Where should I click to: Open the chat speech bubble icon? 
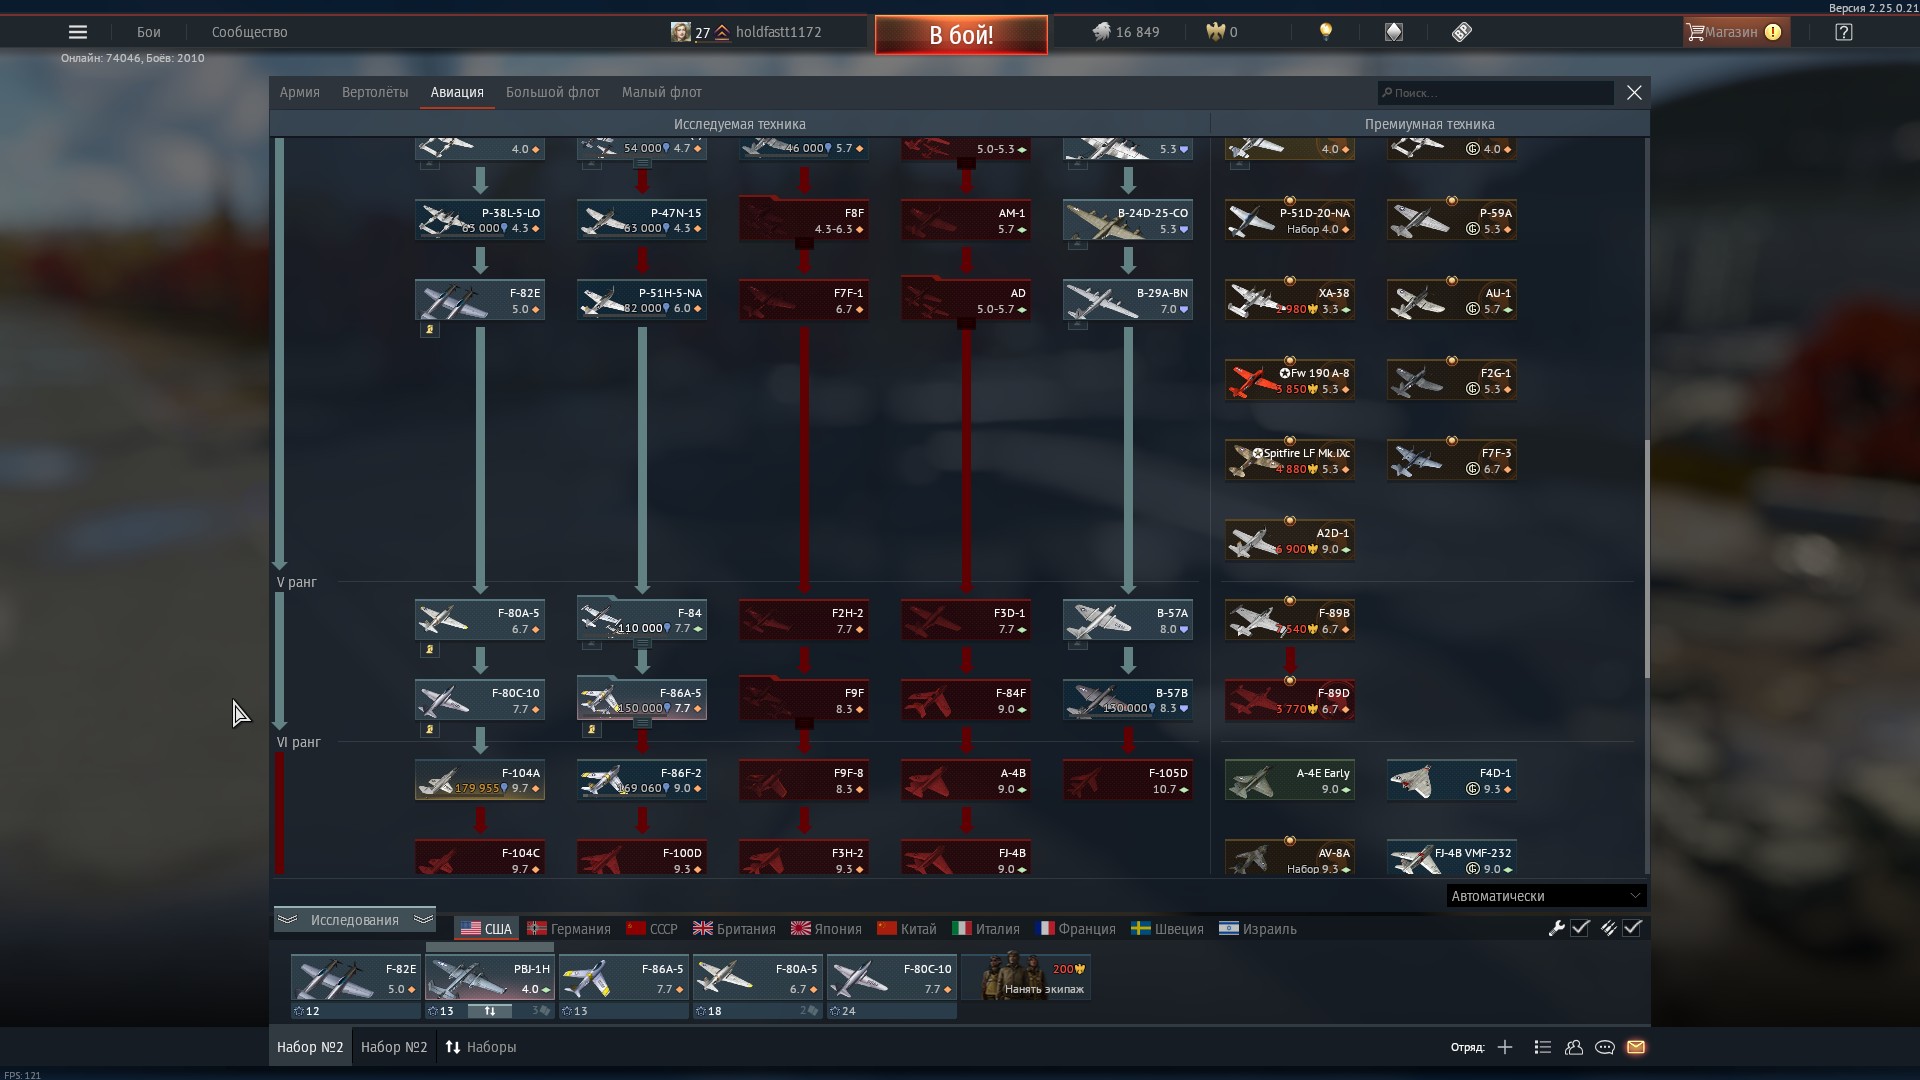click(1605, 1047)
